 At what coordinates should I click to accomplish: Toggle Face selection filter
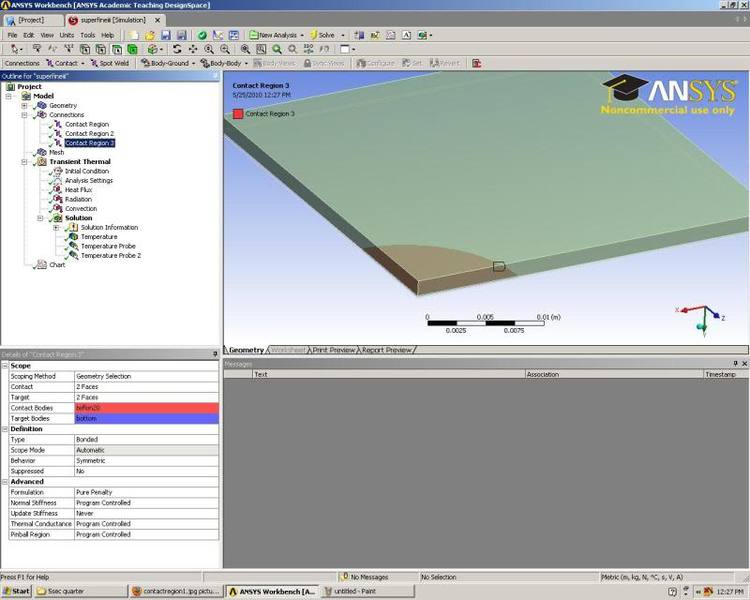(116, 49)
